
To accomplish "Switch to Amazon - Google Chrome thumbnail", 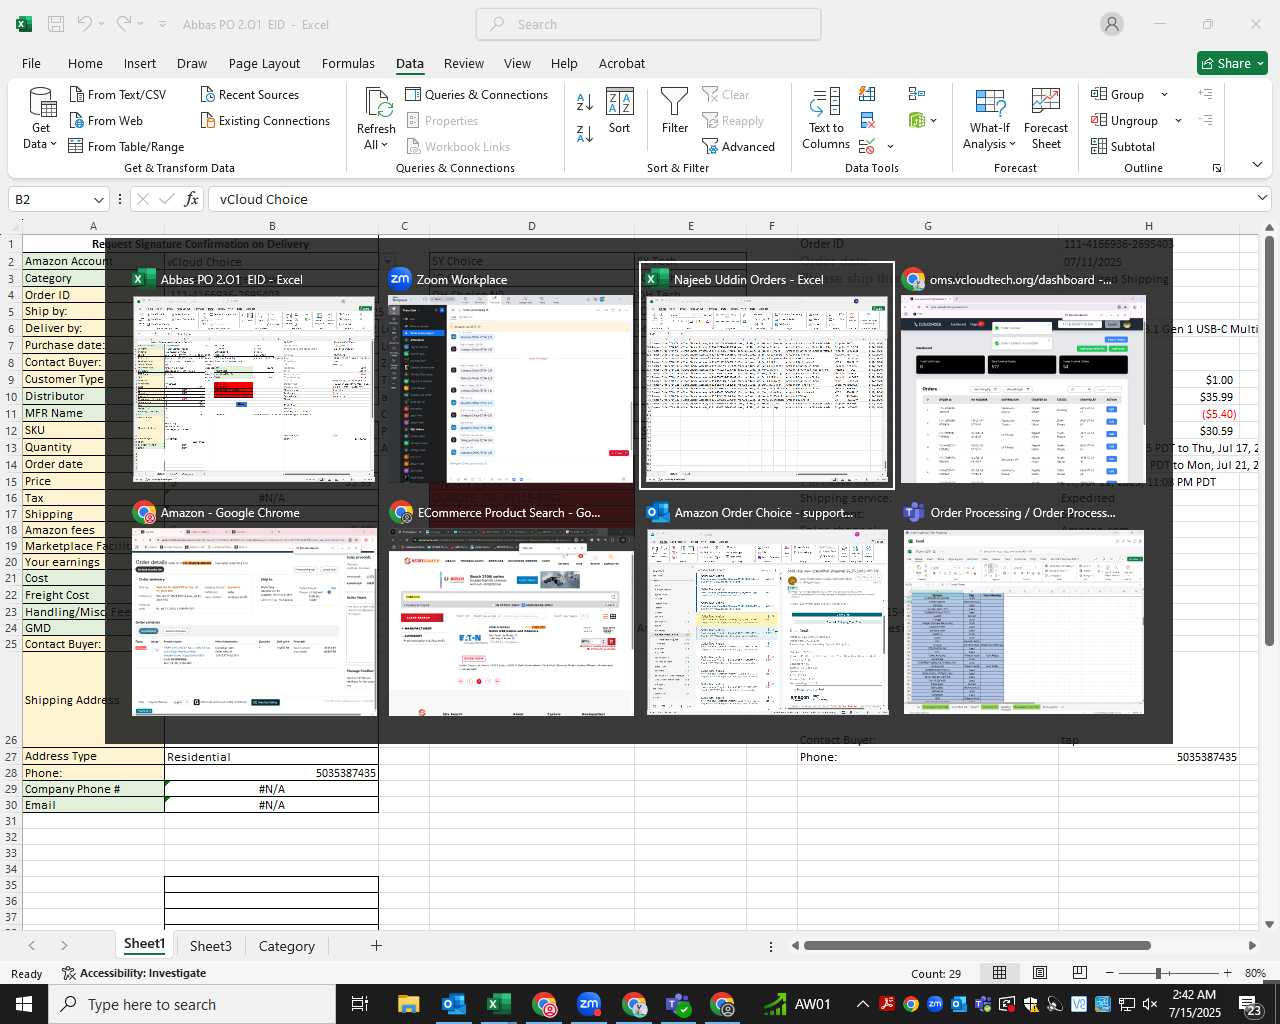I will pyautogui.click(x=254, y=610).
